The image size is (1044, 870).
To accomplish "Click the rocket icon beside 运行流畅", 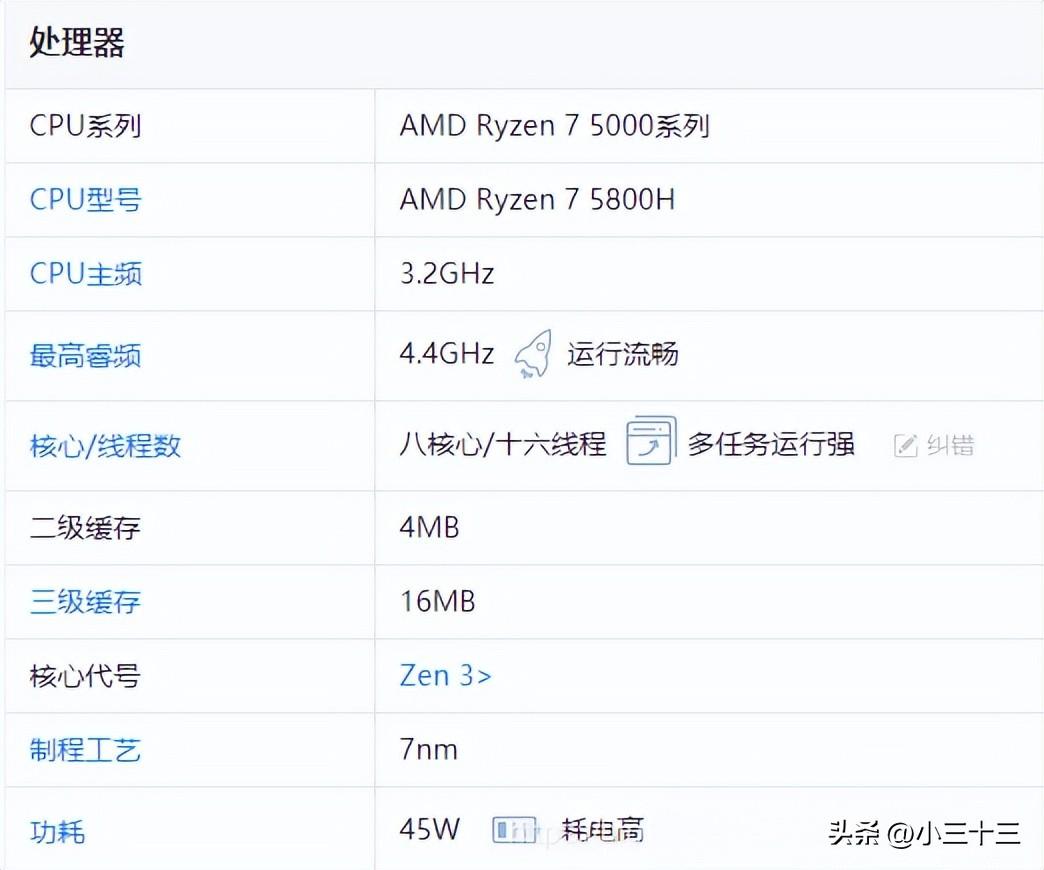I will click(533, 354).
